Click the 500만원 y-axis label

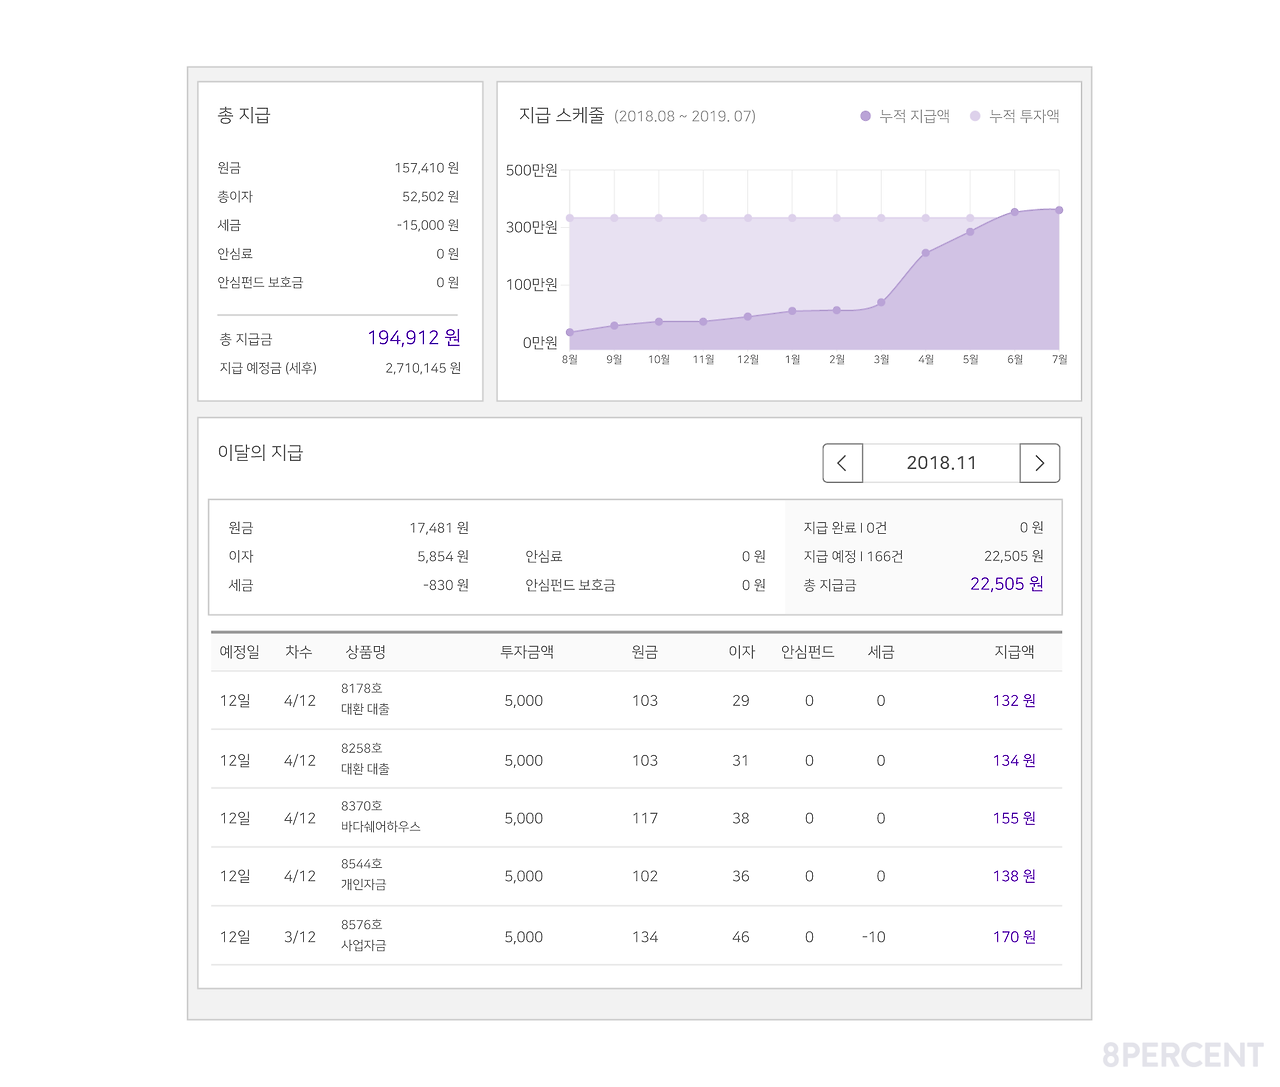point(532,170)
